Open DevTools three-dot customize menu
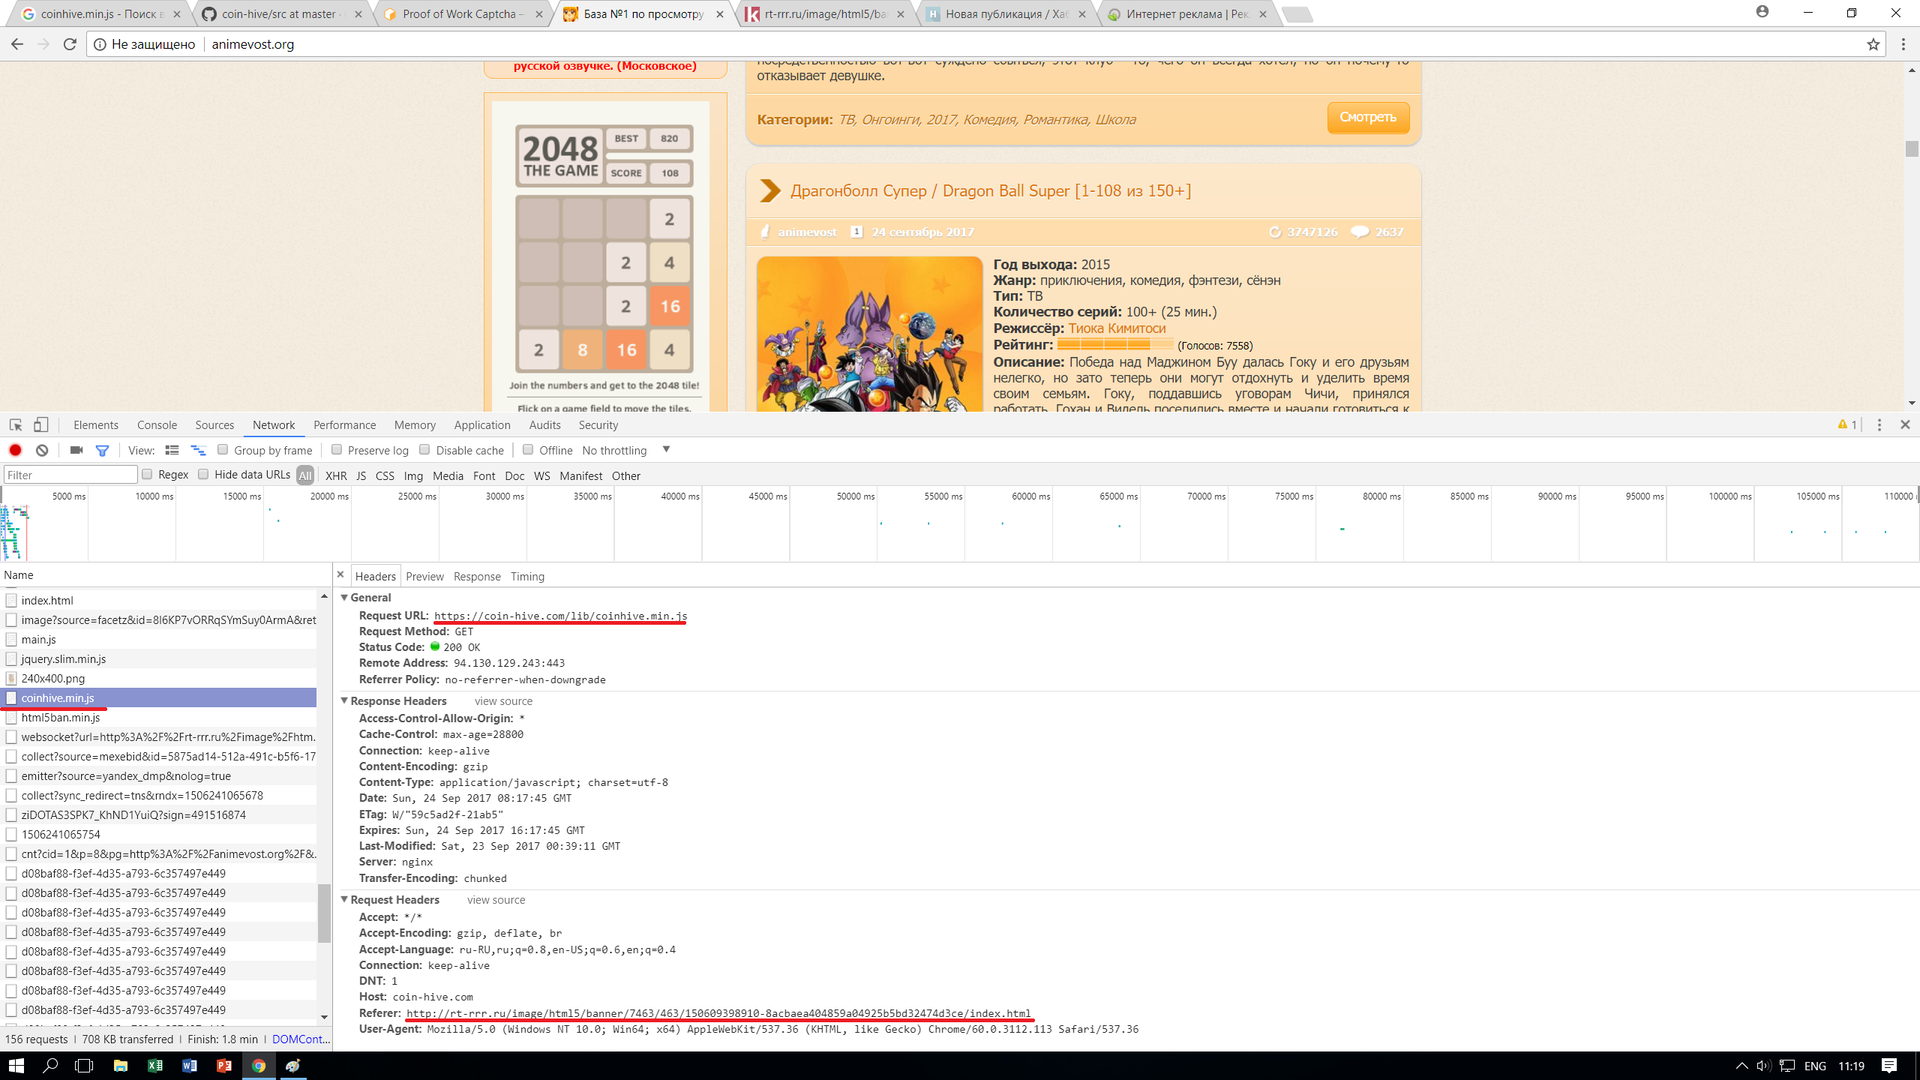 coord(1879,425)
